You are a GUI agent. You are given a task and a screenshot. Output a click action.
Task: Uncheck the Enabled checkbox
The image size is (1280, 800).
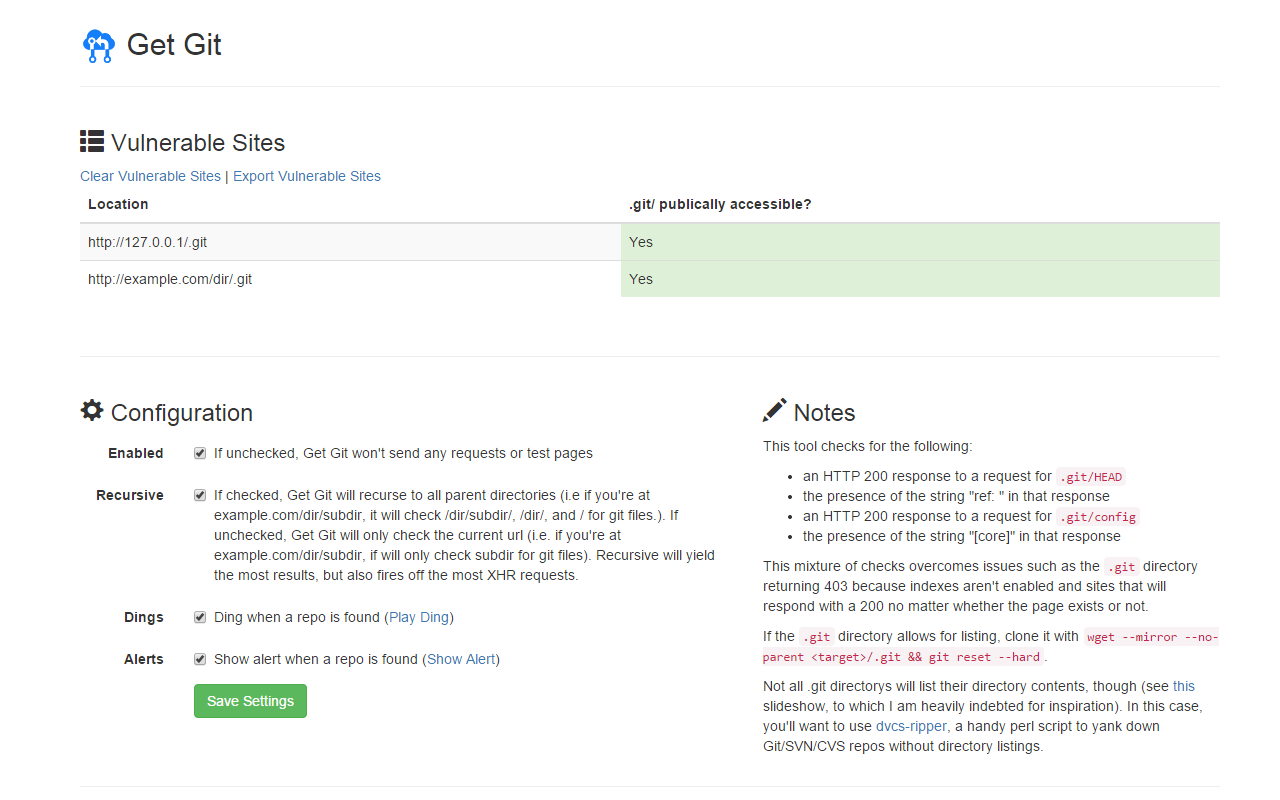(x=200, y=453)
